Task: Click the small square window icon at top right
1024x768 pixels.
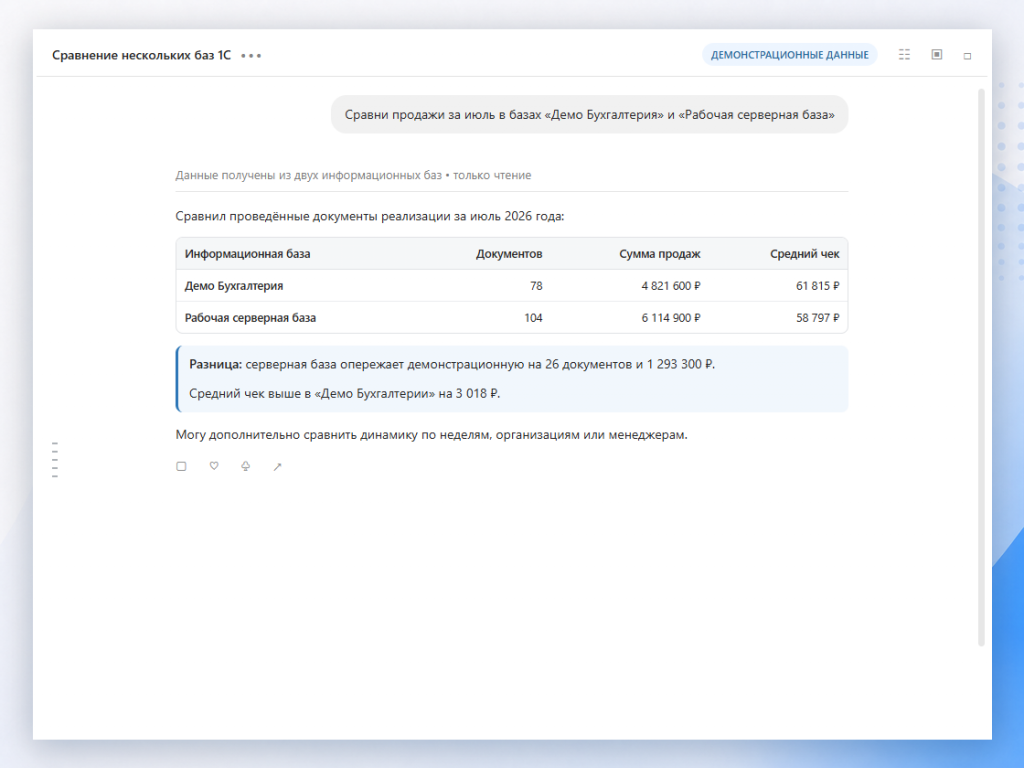Action: [967, 56]
